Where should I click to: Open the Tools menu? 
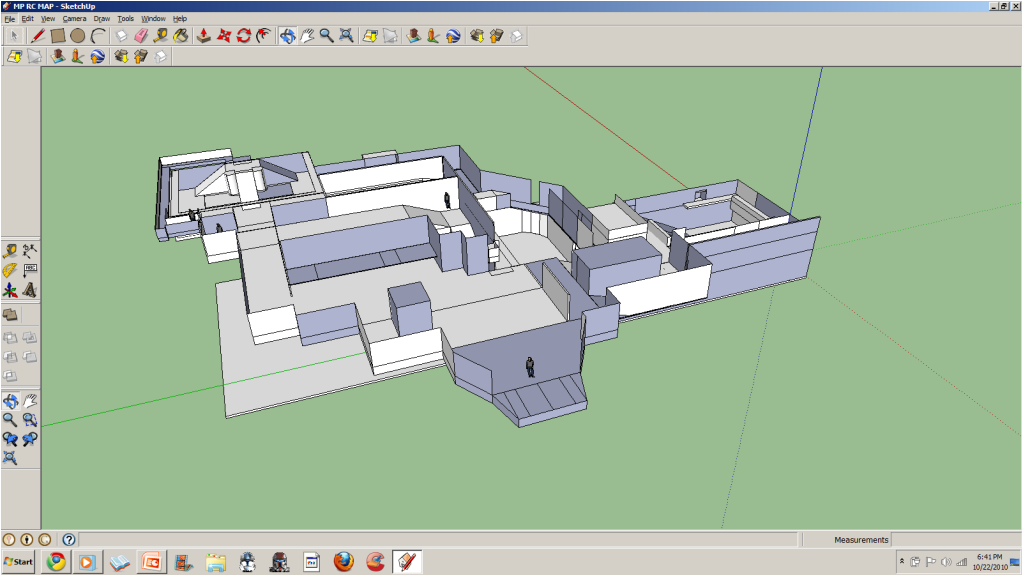click(125, 19)
